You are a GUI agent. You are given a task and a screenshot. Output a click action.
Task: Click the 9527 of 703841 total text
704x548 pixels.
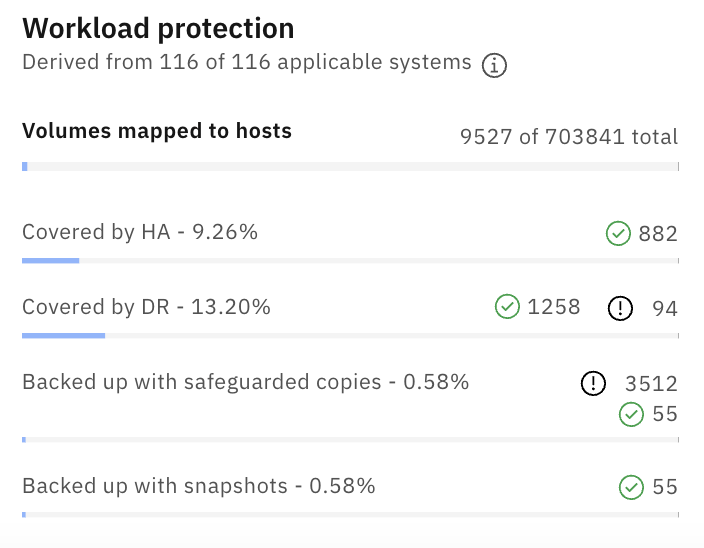tap(569, 137)
